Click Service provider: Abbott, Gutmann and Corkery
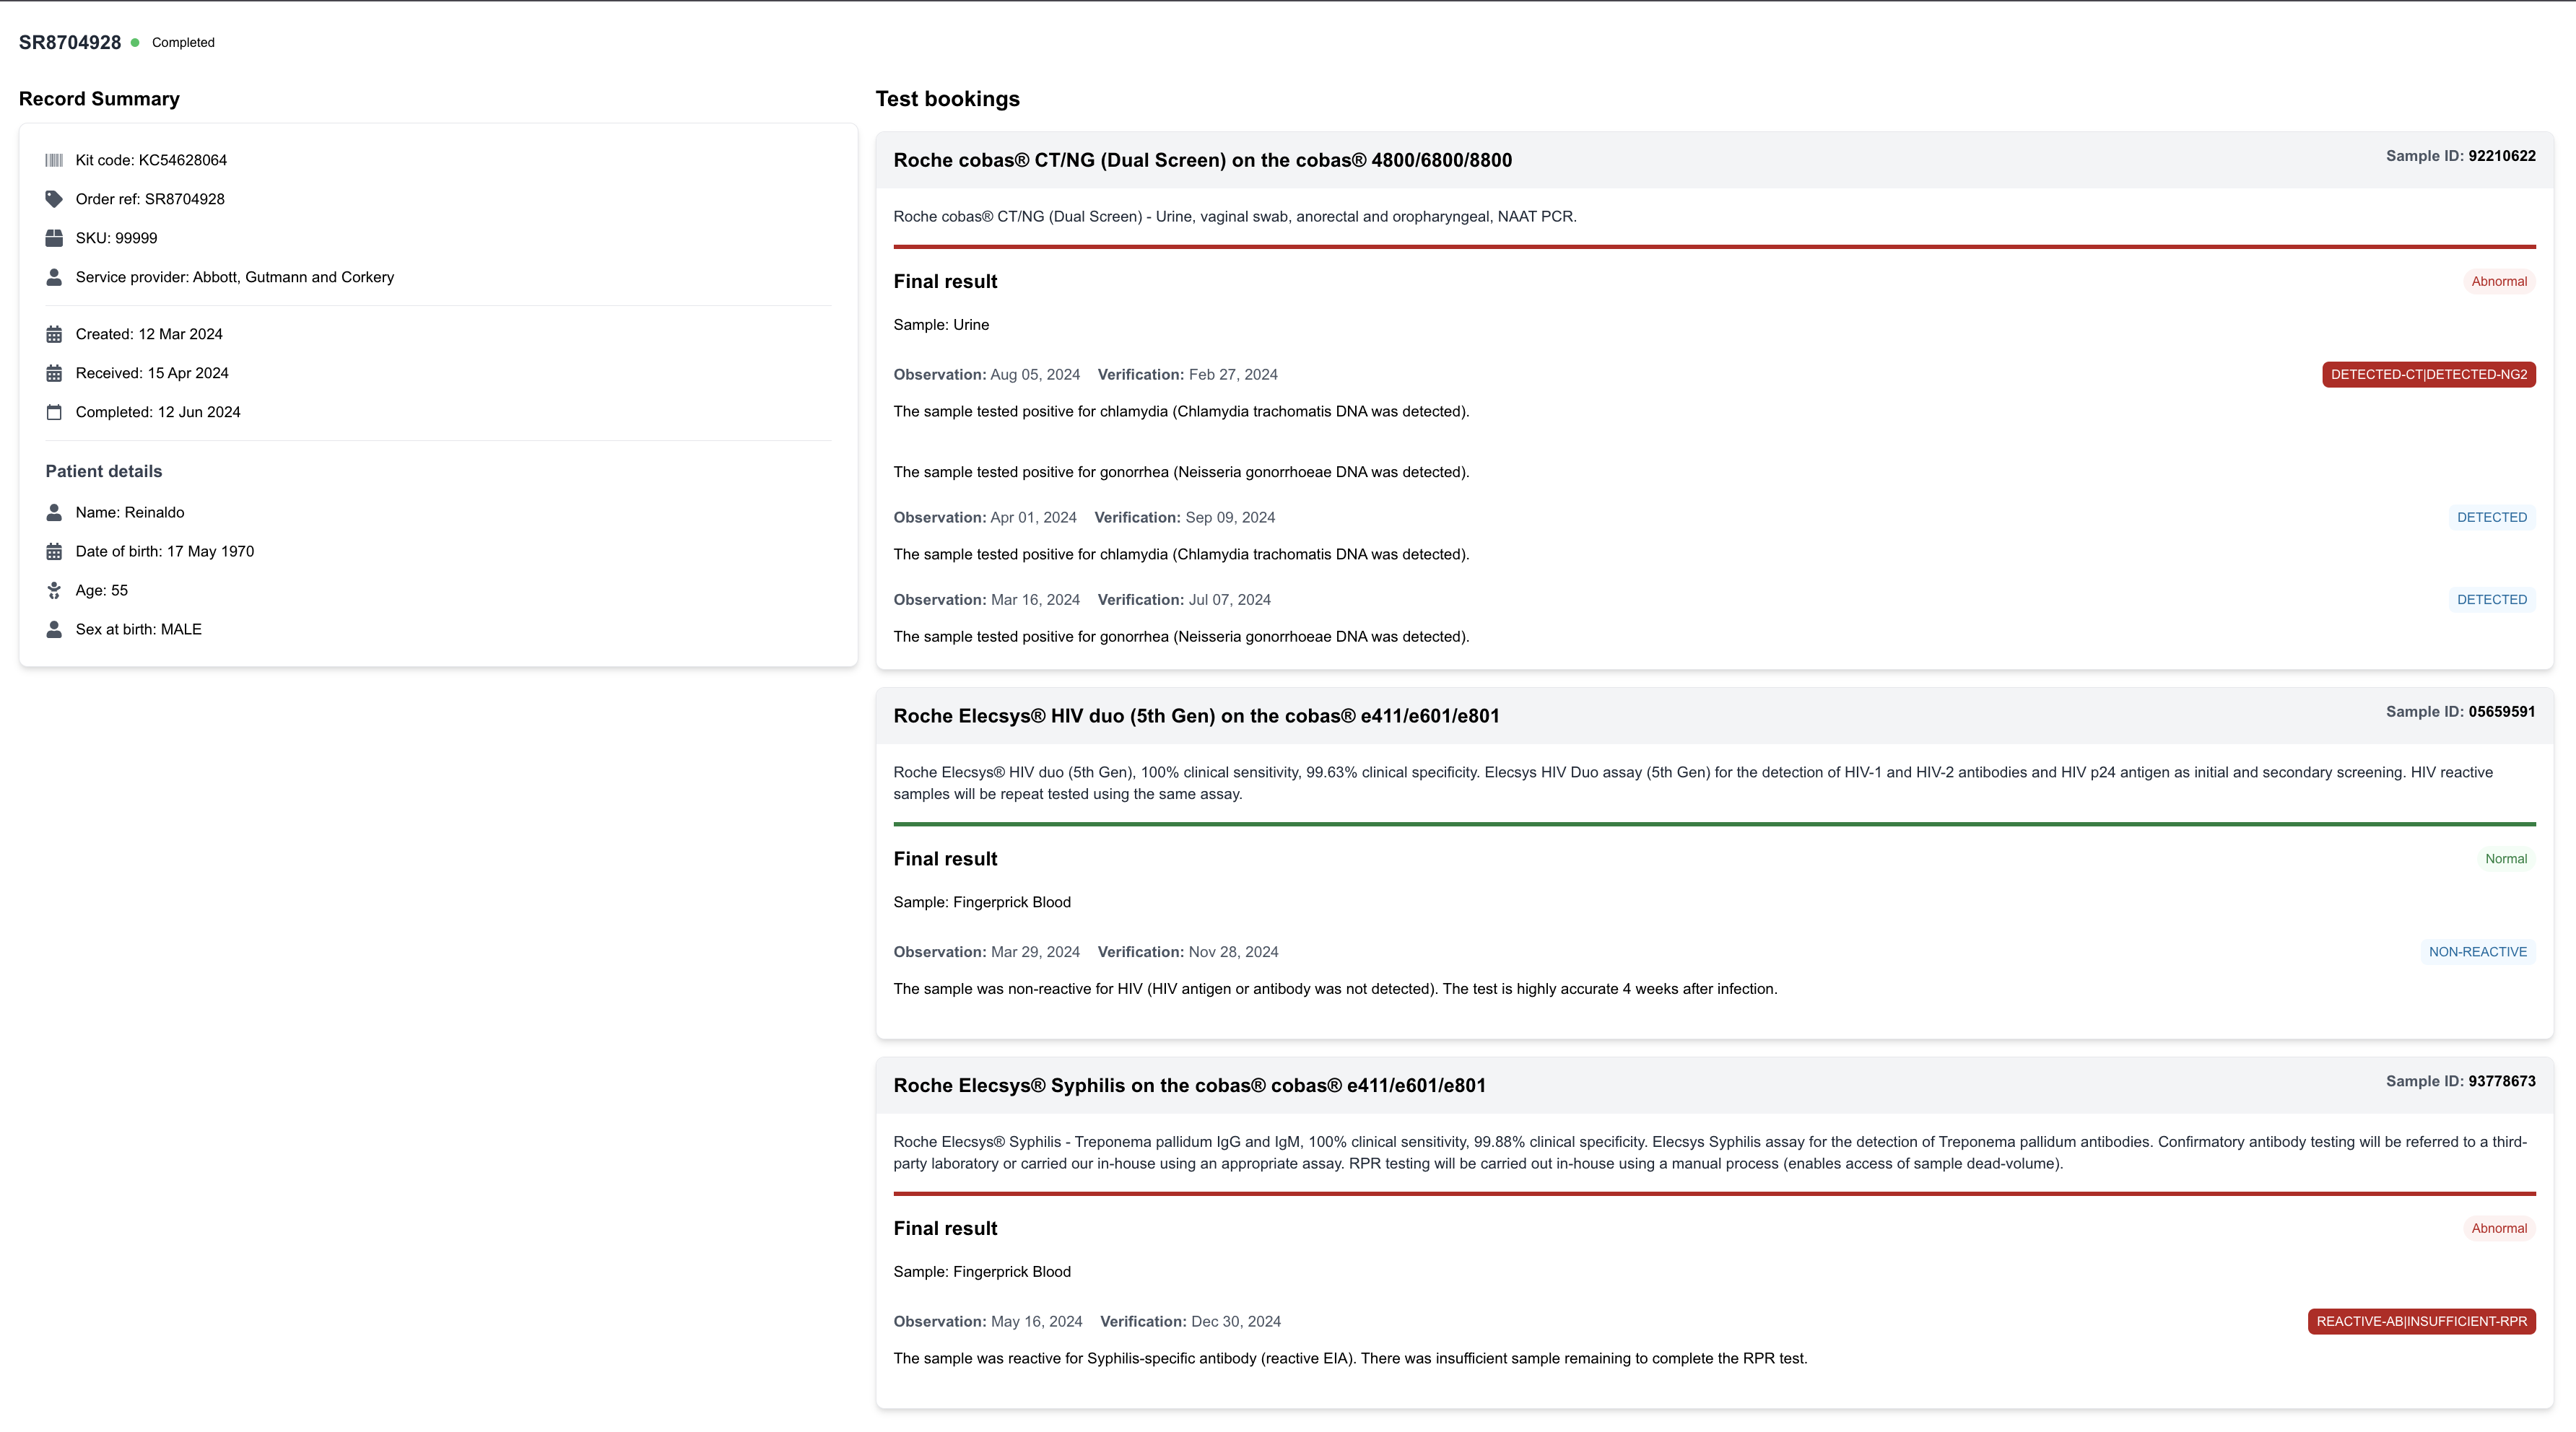 click(x=235, y=277)
